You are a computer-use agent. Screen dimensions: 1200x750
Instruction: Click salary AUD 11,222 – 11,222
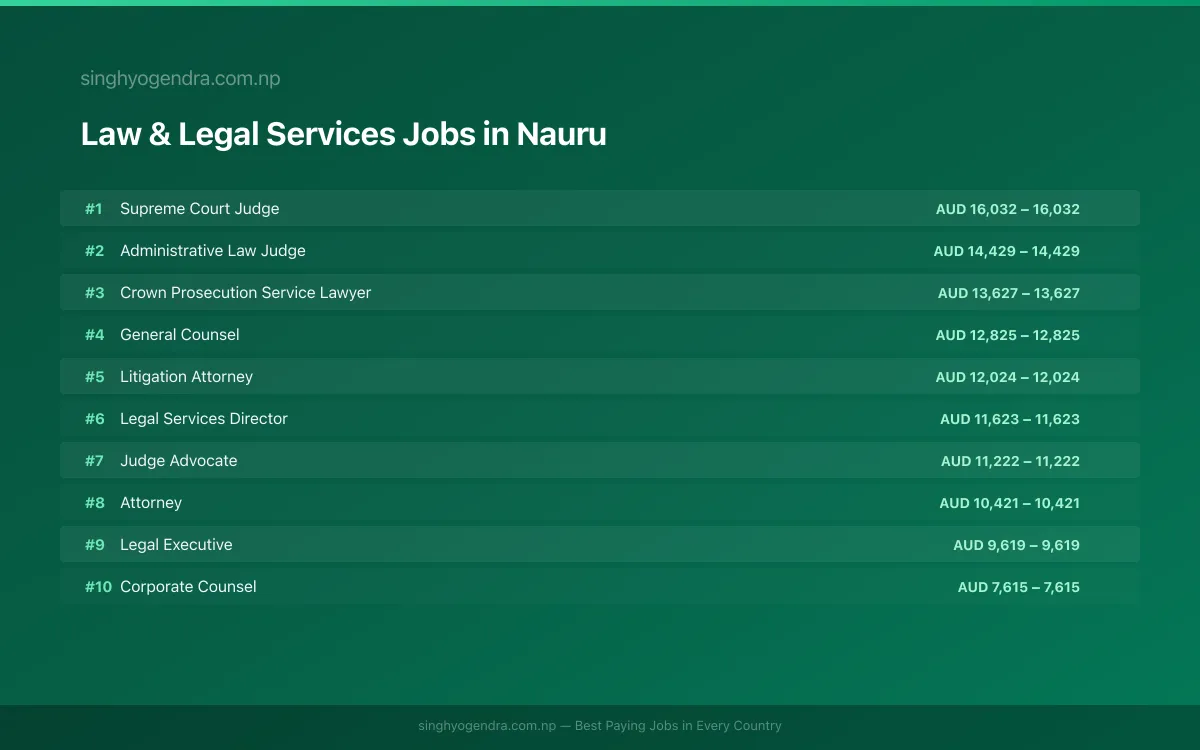click(x=1010, y=461)
